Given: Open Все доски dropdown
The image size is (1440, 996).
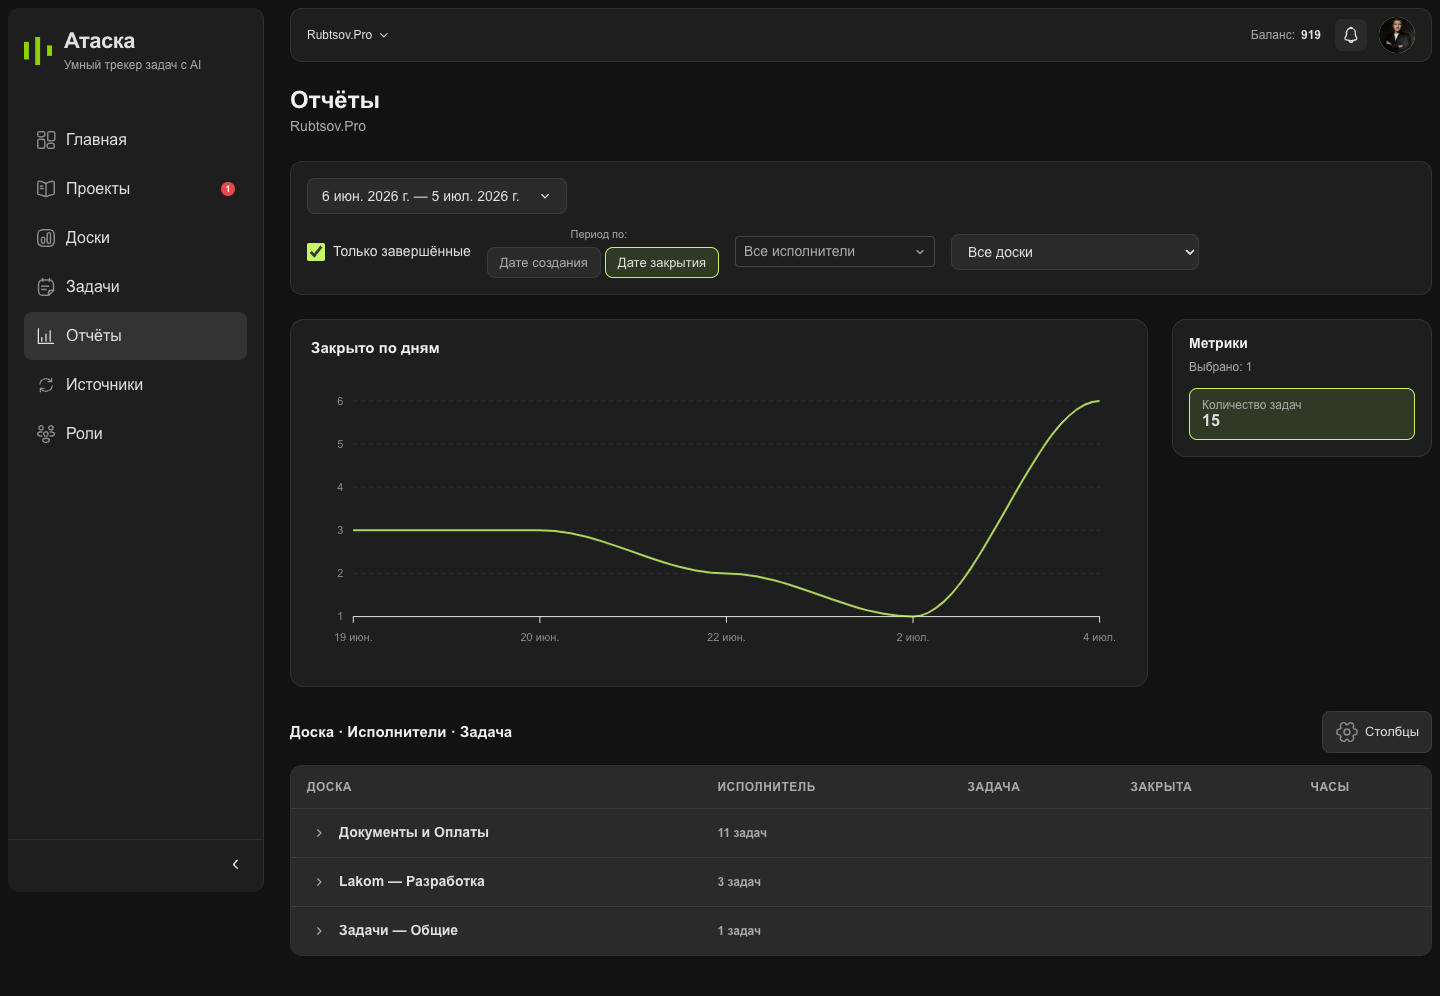Looking at the screenshot, I should (x=1075, y=252).
